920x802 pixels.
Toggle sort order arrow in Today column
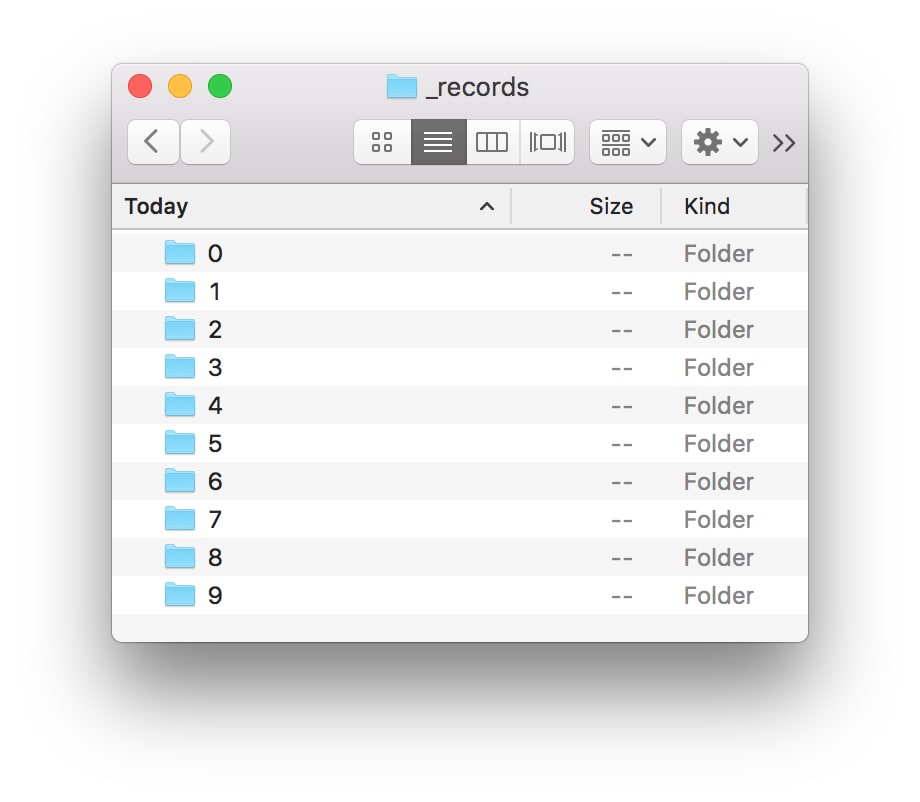pos(486,207)
